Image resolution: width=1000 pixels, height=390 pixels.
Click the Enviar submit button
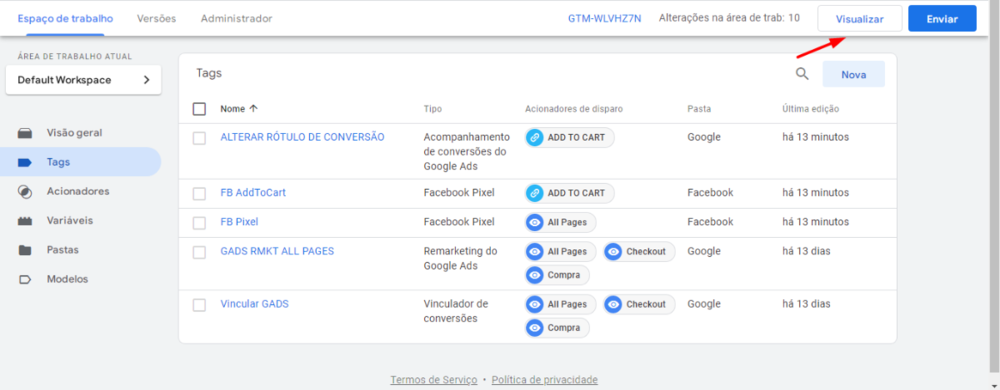[x=942, y=18]
